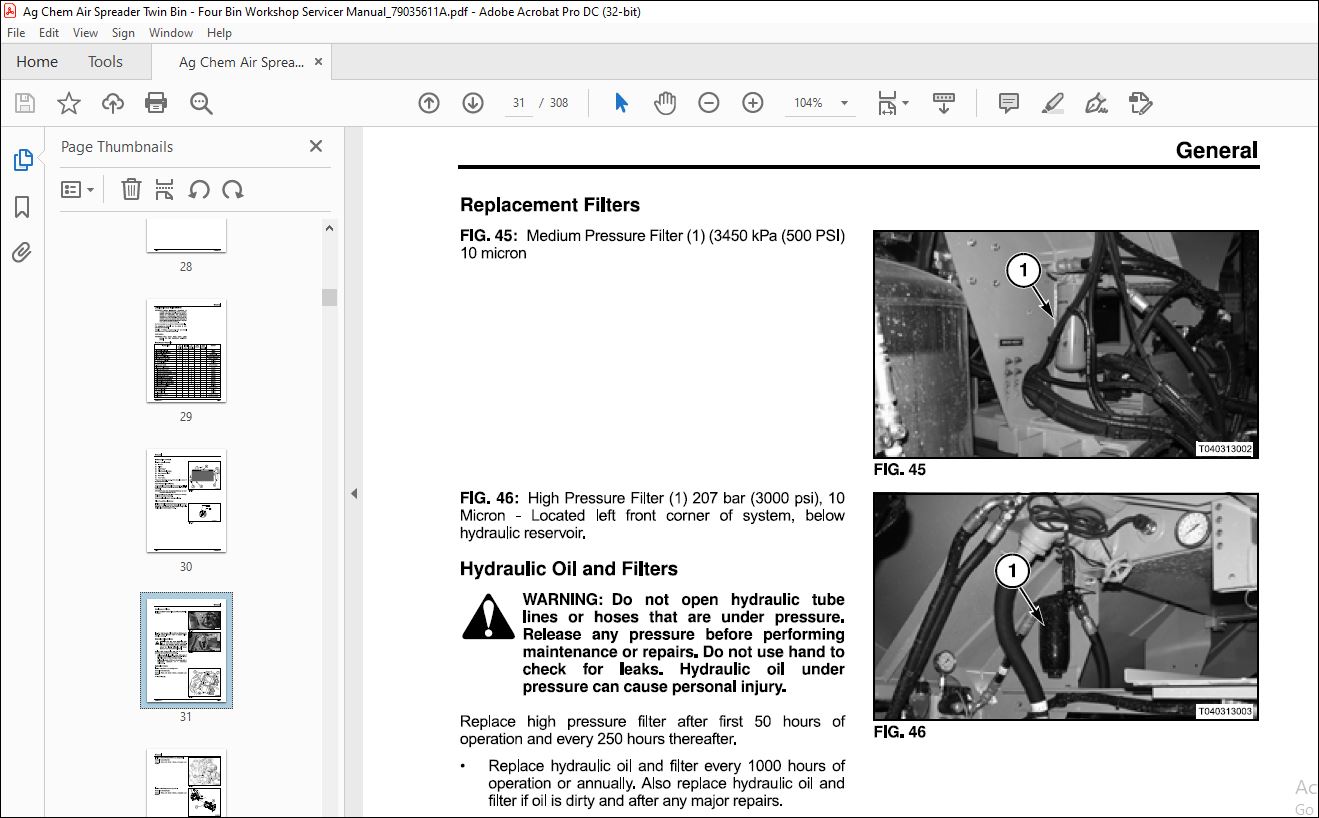Open Bookmarks sidebar panel icon

click(22, 207)
